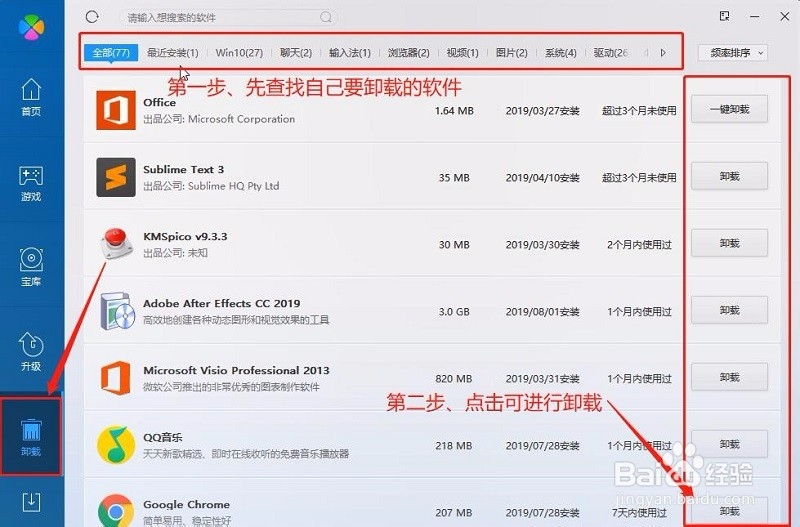This screenshot has height=527, width=800.
Task: Click 出品公司: Sublime HQ Pty Ltd text
Action: click(211, 186)
